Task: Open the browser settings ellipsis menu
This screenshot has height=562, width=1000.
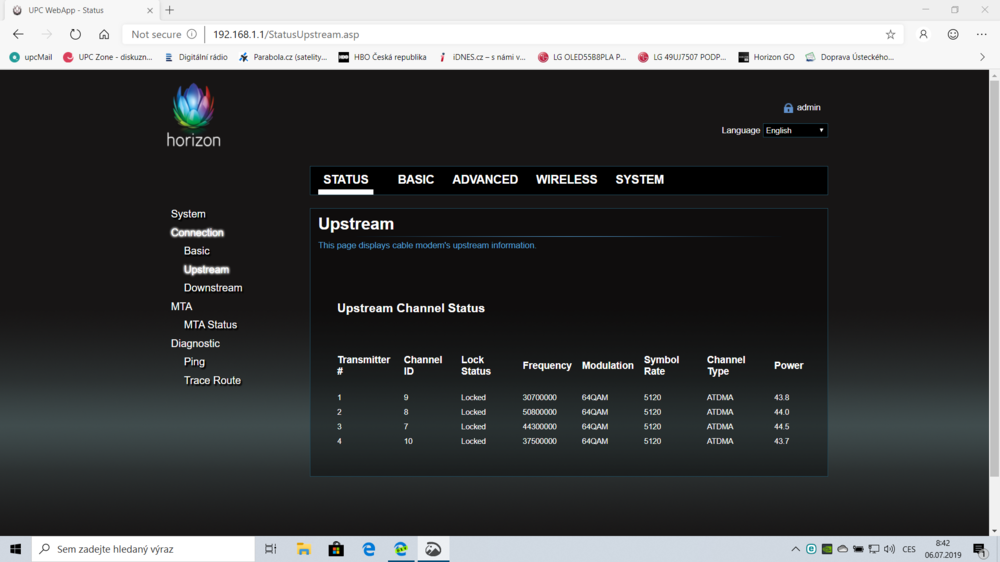Action: click(981, 34)
